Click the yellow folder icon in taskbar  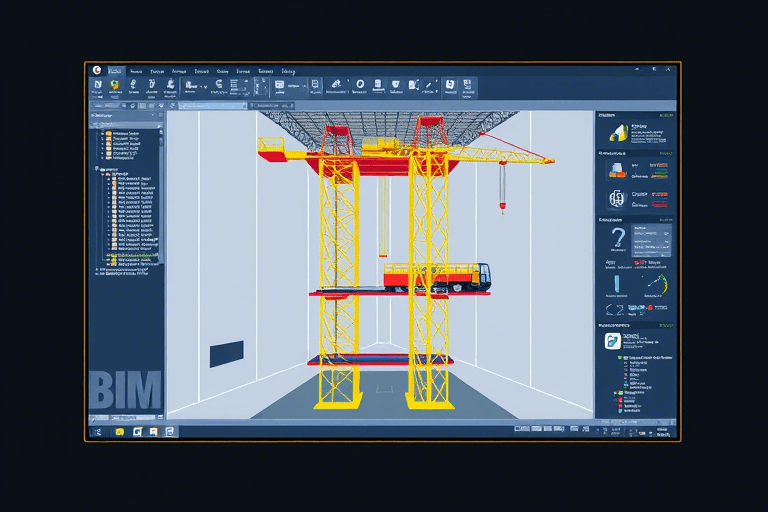[119, 431]
